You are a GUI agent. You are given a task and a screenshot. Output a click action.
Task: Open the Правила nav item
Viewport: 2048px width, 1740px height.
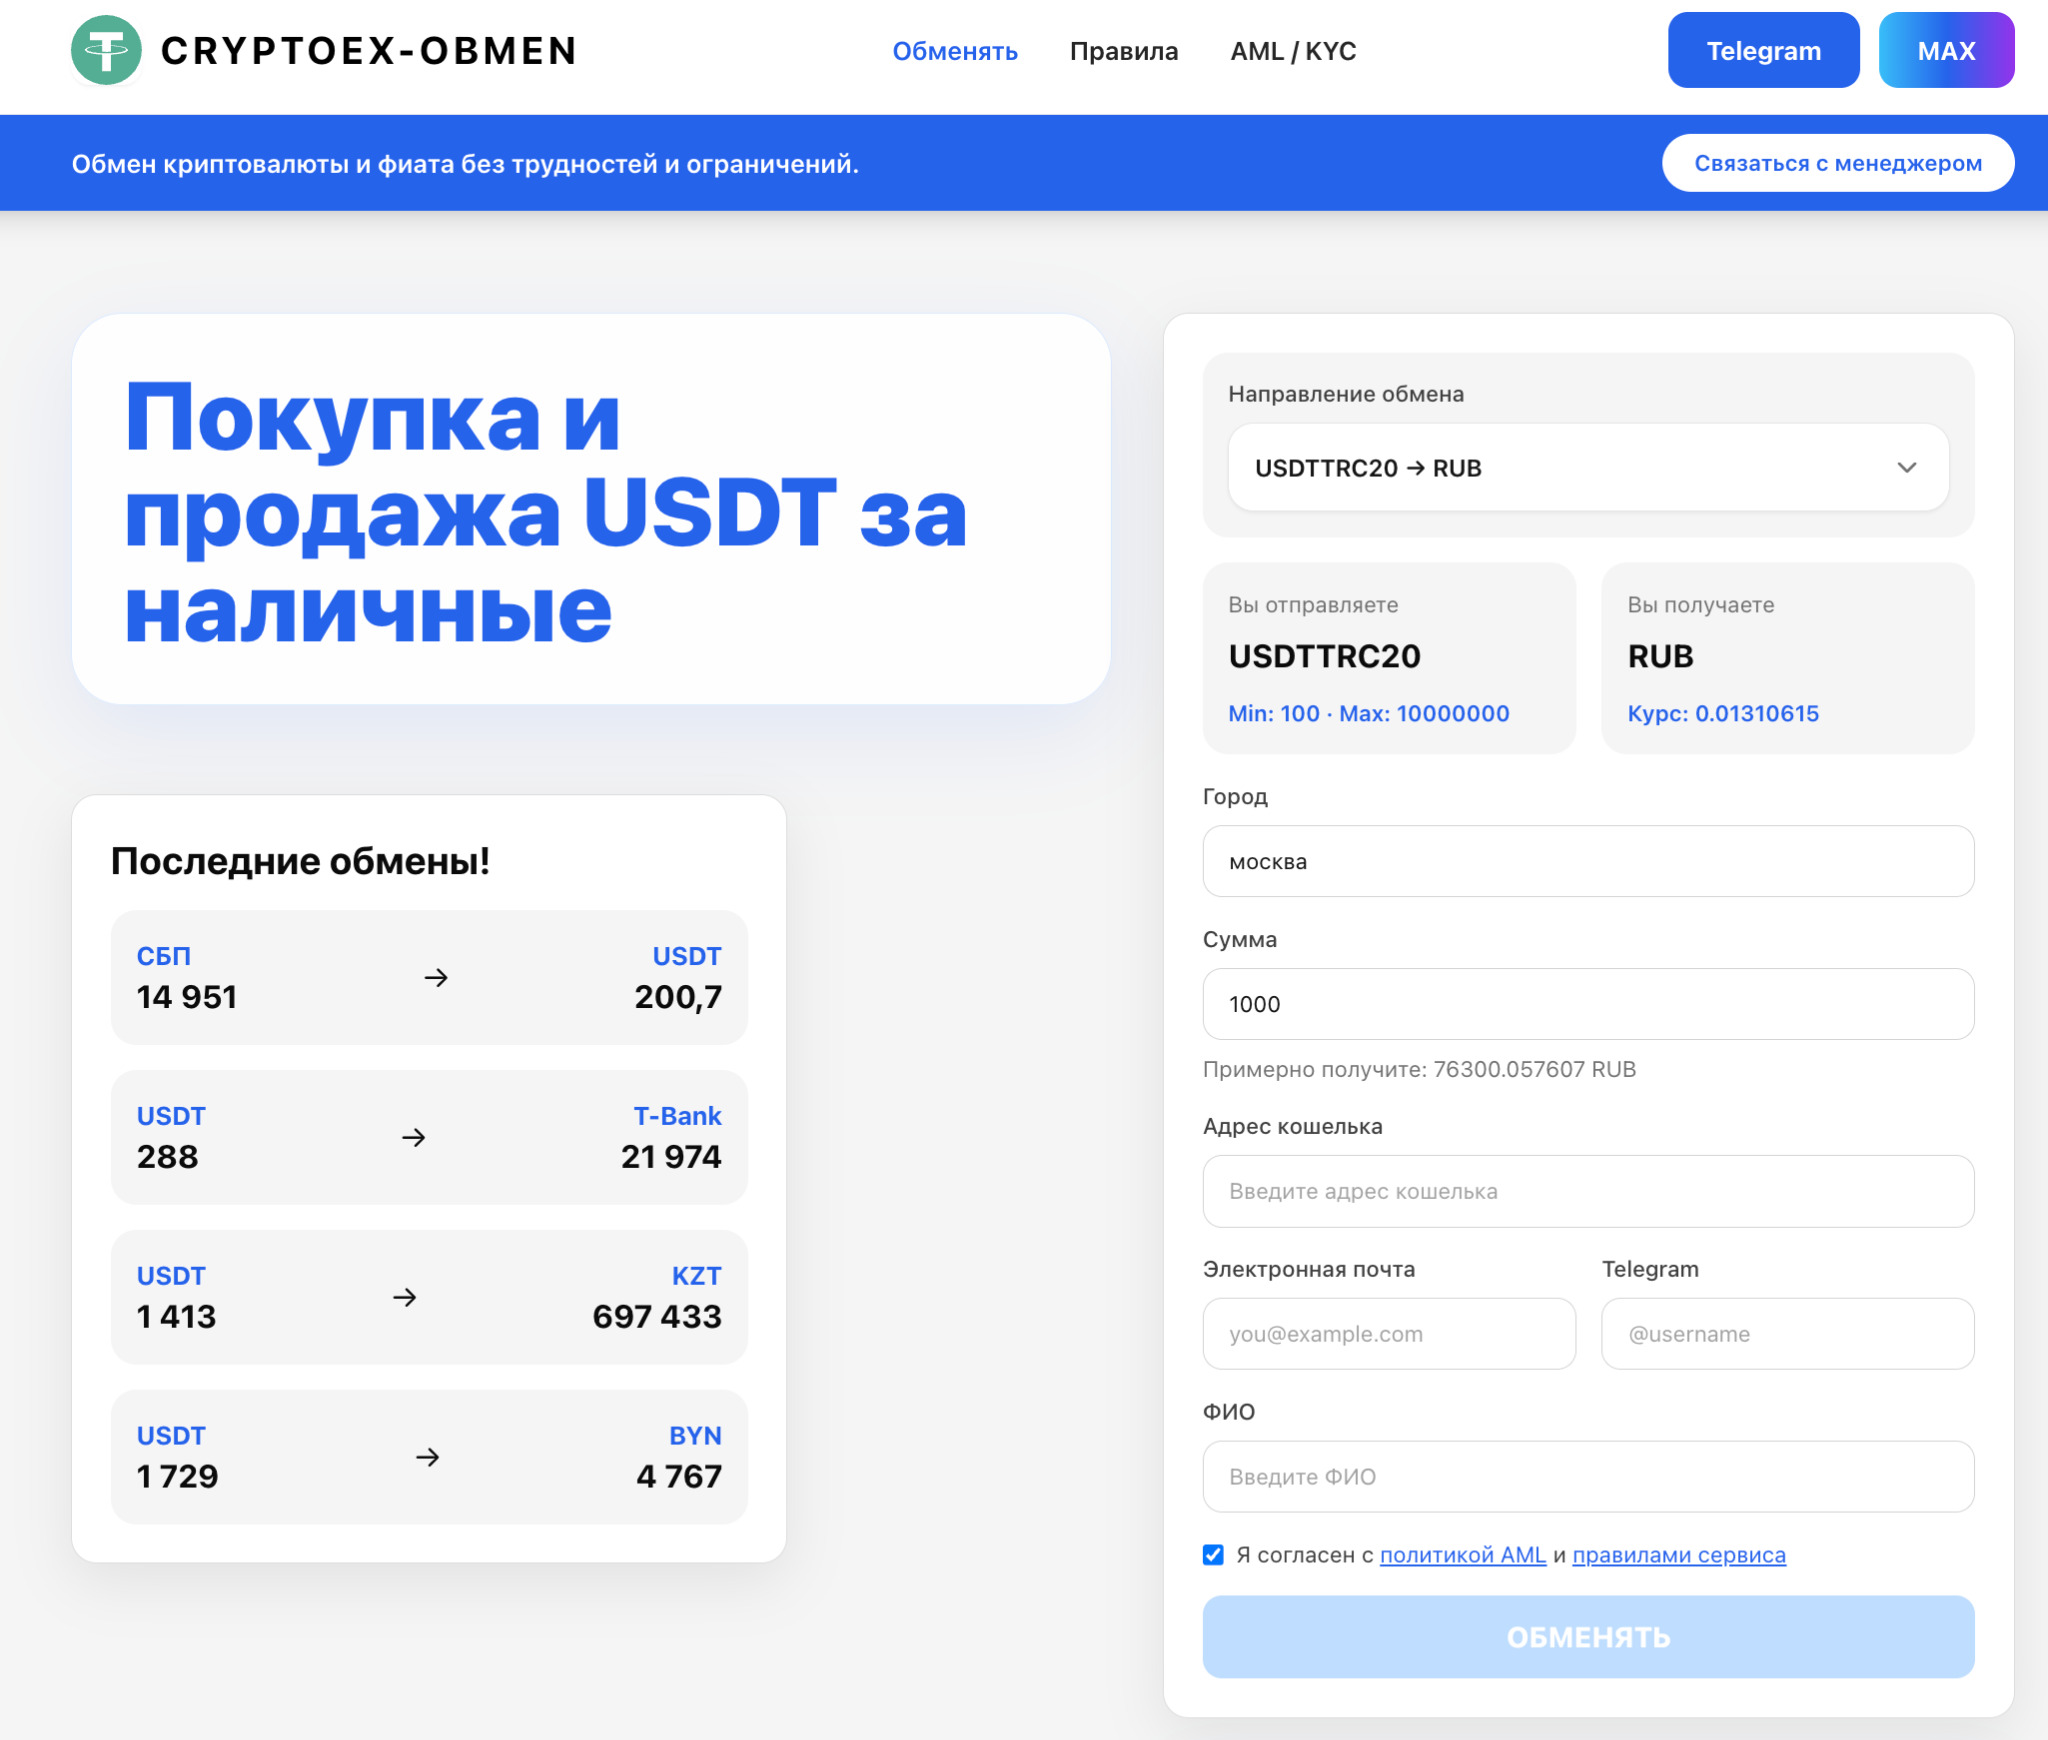pos(1124,51)
